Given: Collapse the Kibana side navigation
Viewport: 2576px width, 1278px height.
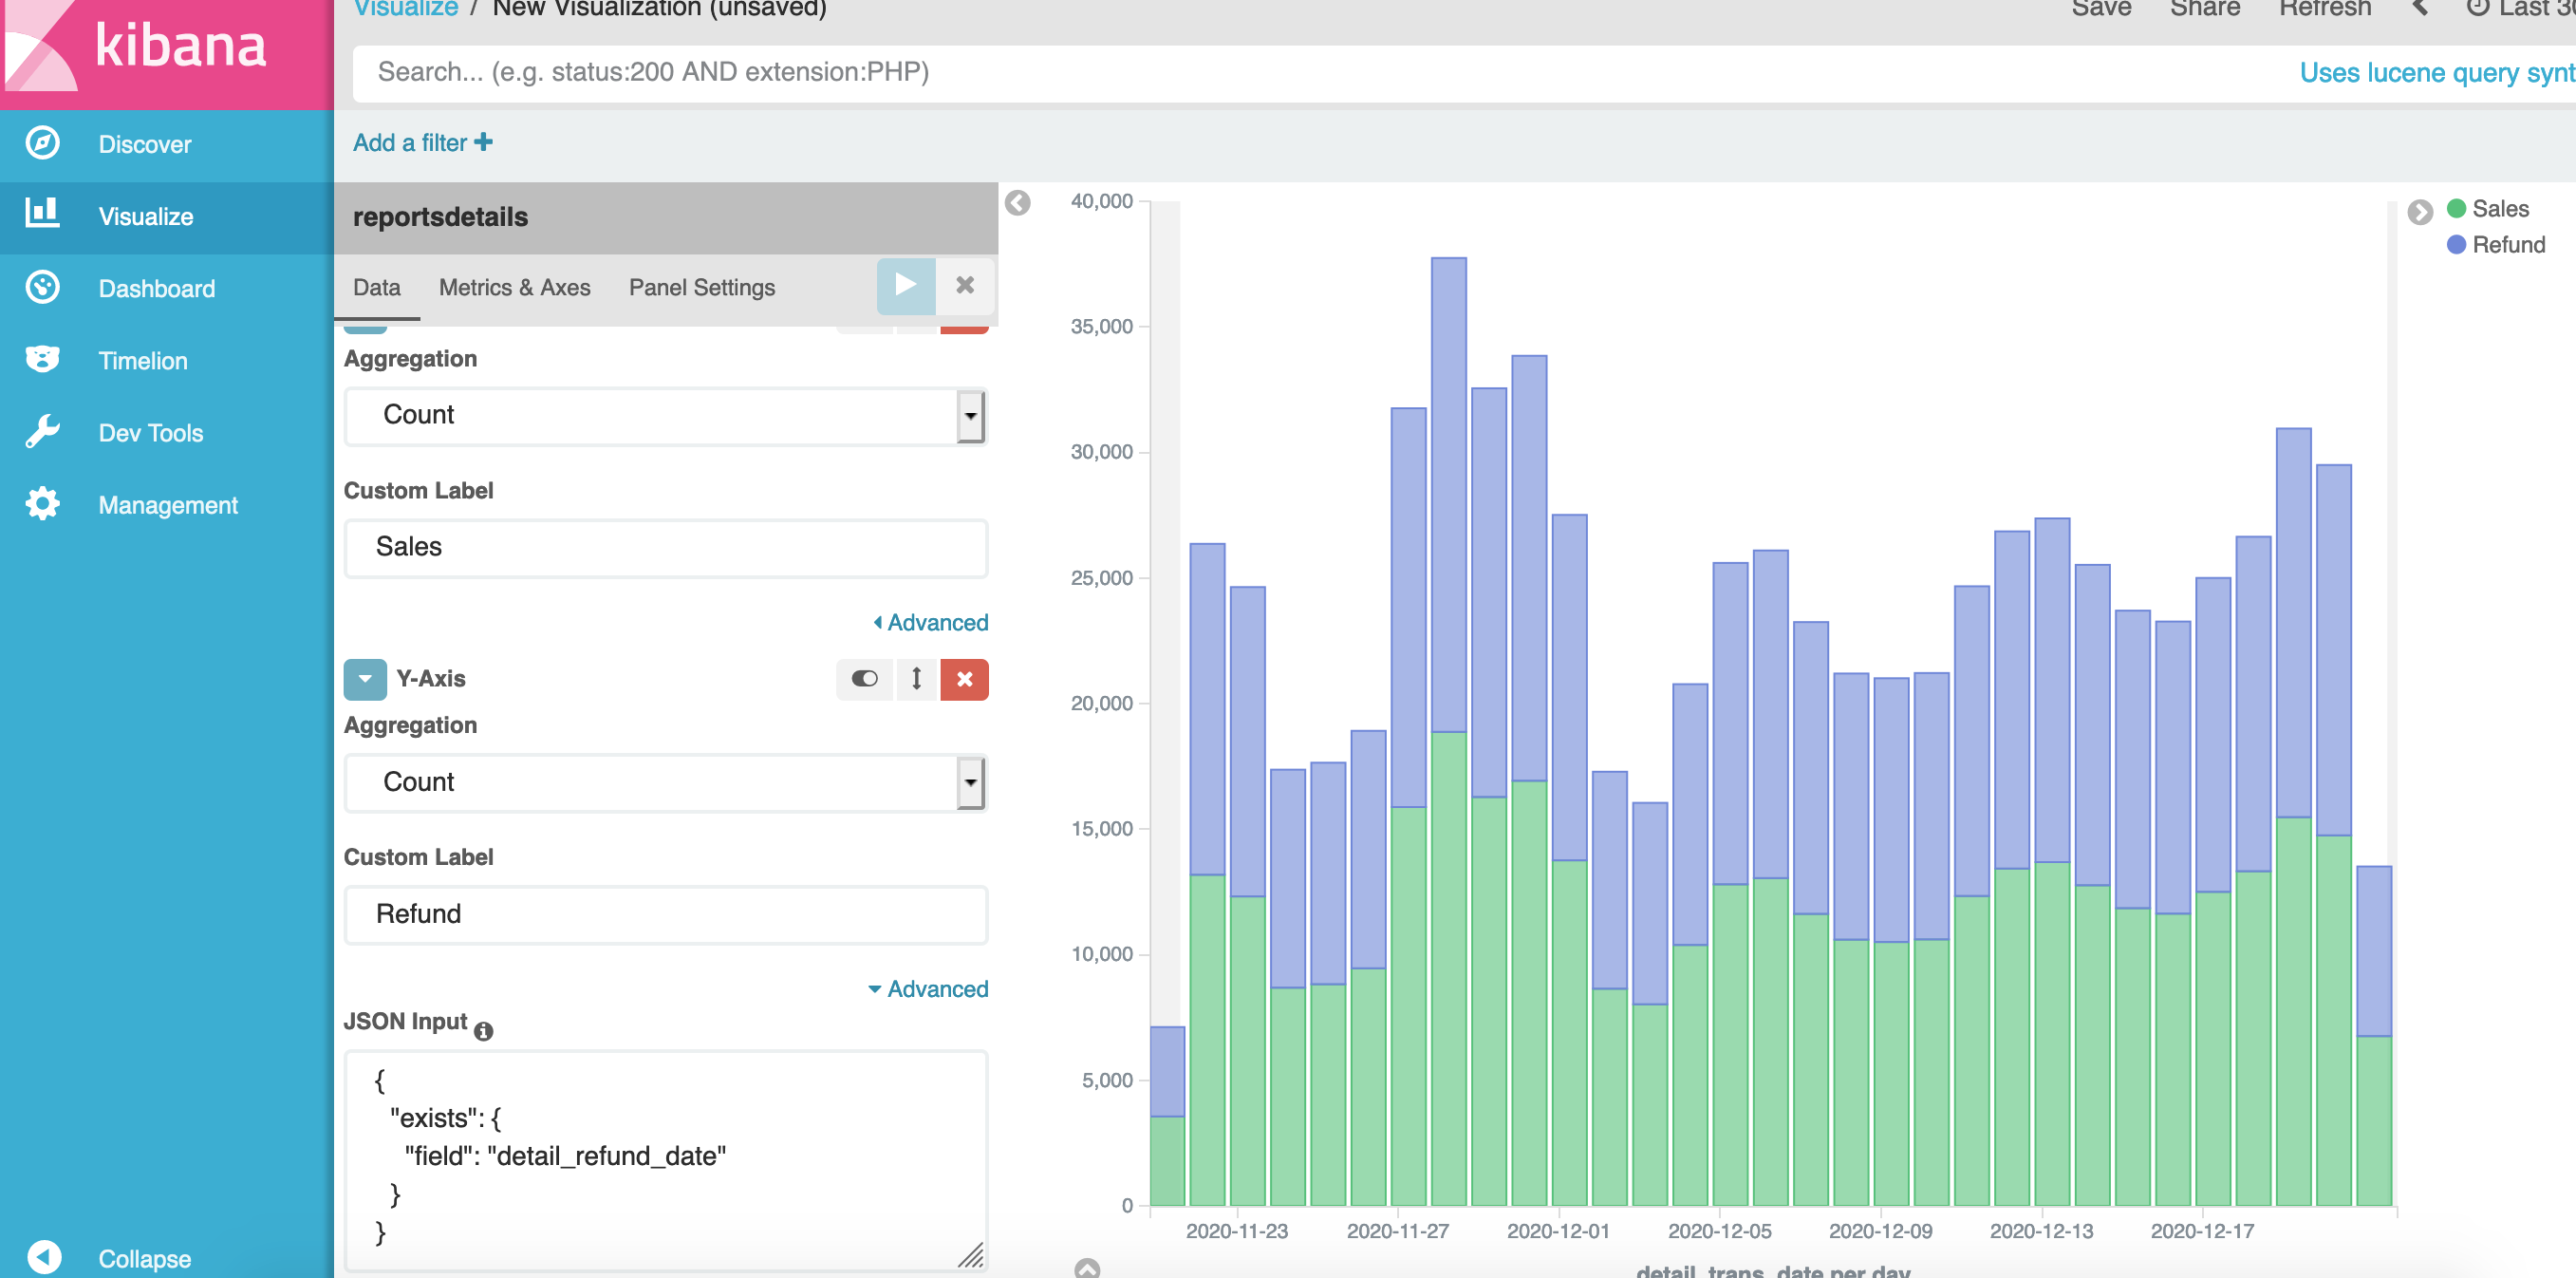Looking at the screenshot, I should tap(44, 1257).
